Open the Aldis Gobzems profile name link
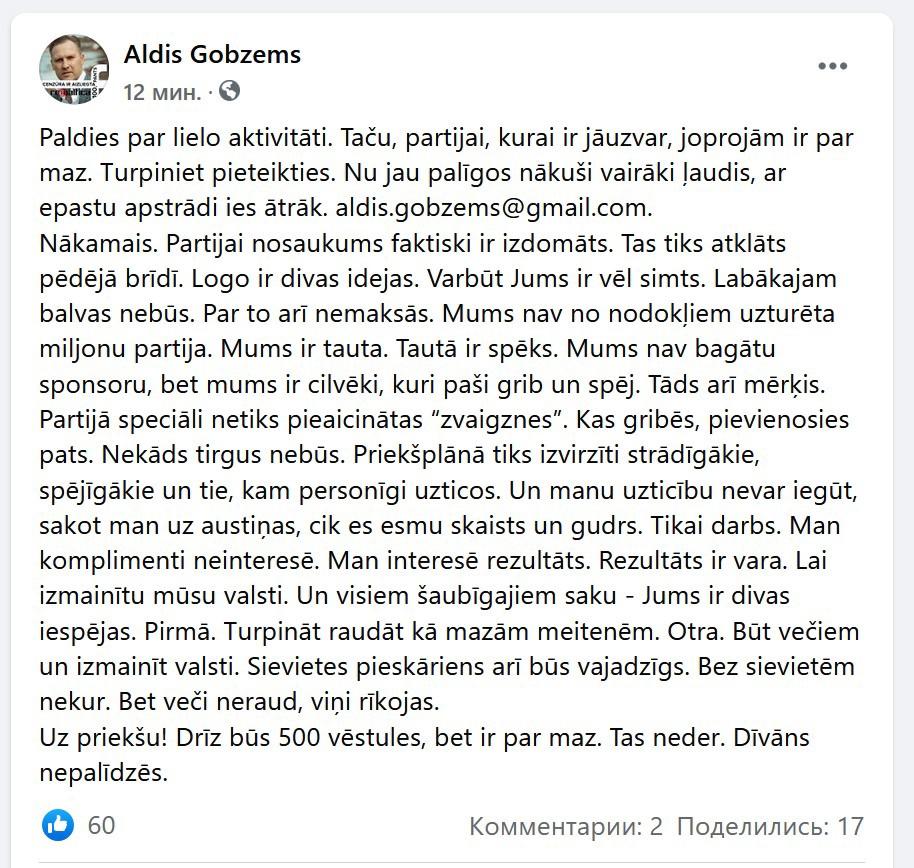The height and width of the screenshot is (868, 914). click(x=212, y=54)
